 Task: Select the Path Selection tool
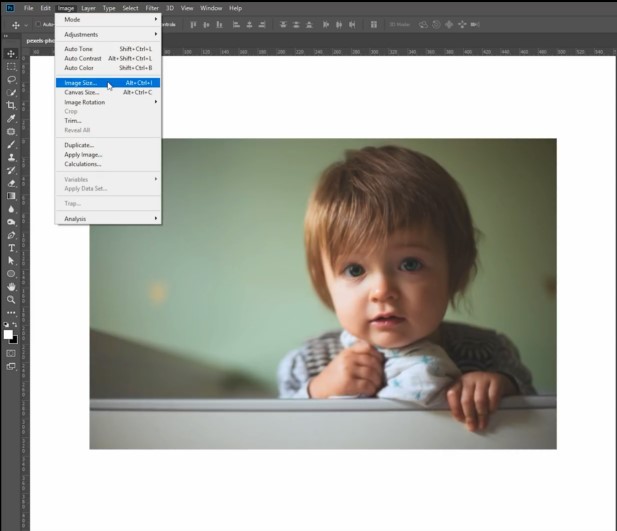click(x=11, y=261)
